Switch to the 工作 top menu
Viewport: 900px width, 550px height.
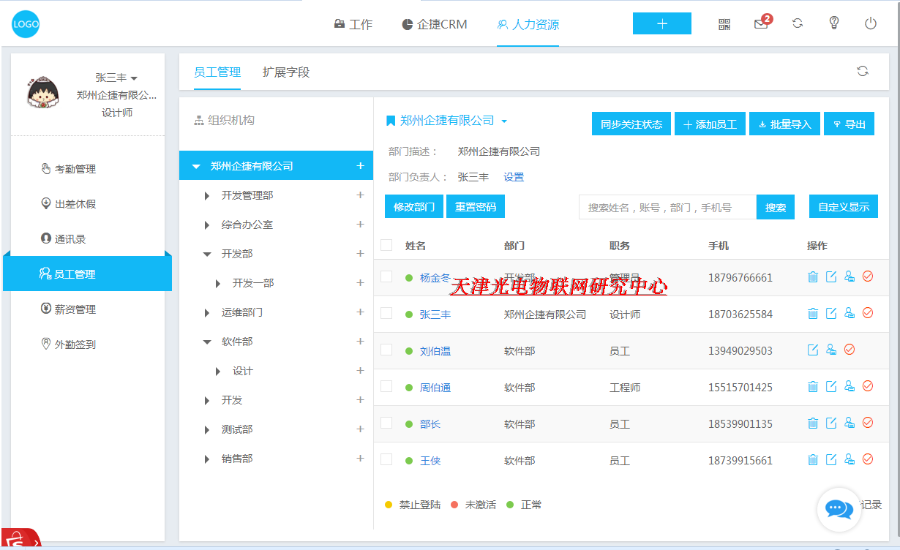click(354, 24)
